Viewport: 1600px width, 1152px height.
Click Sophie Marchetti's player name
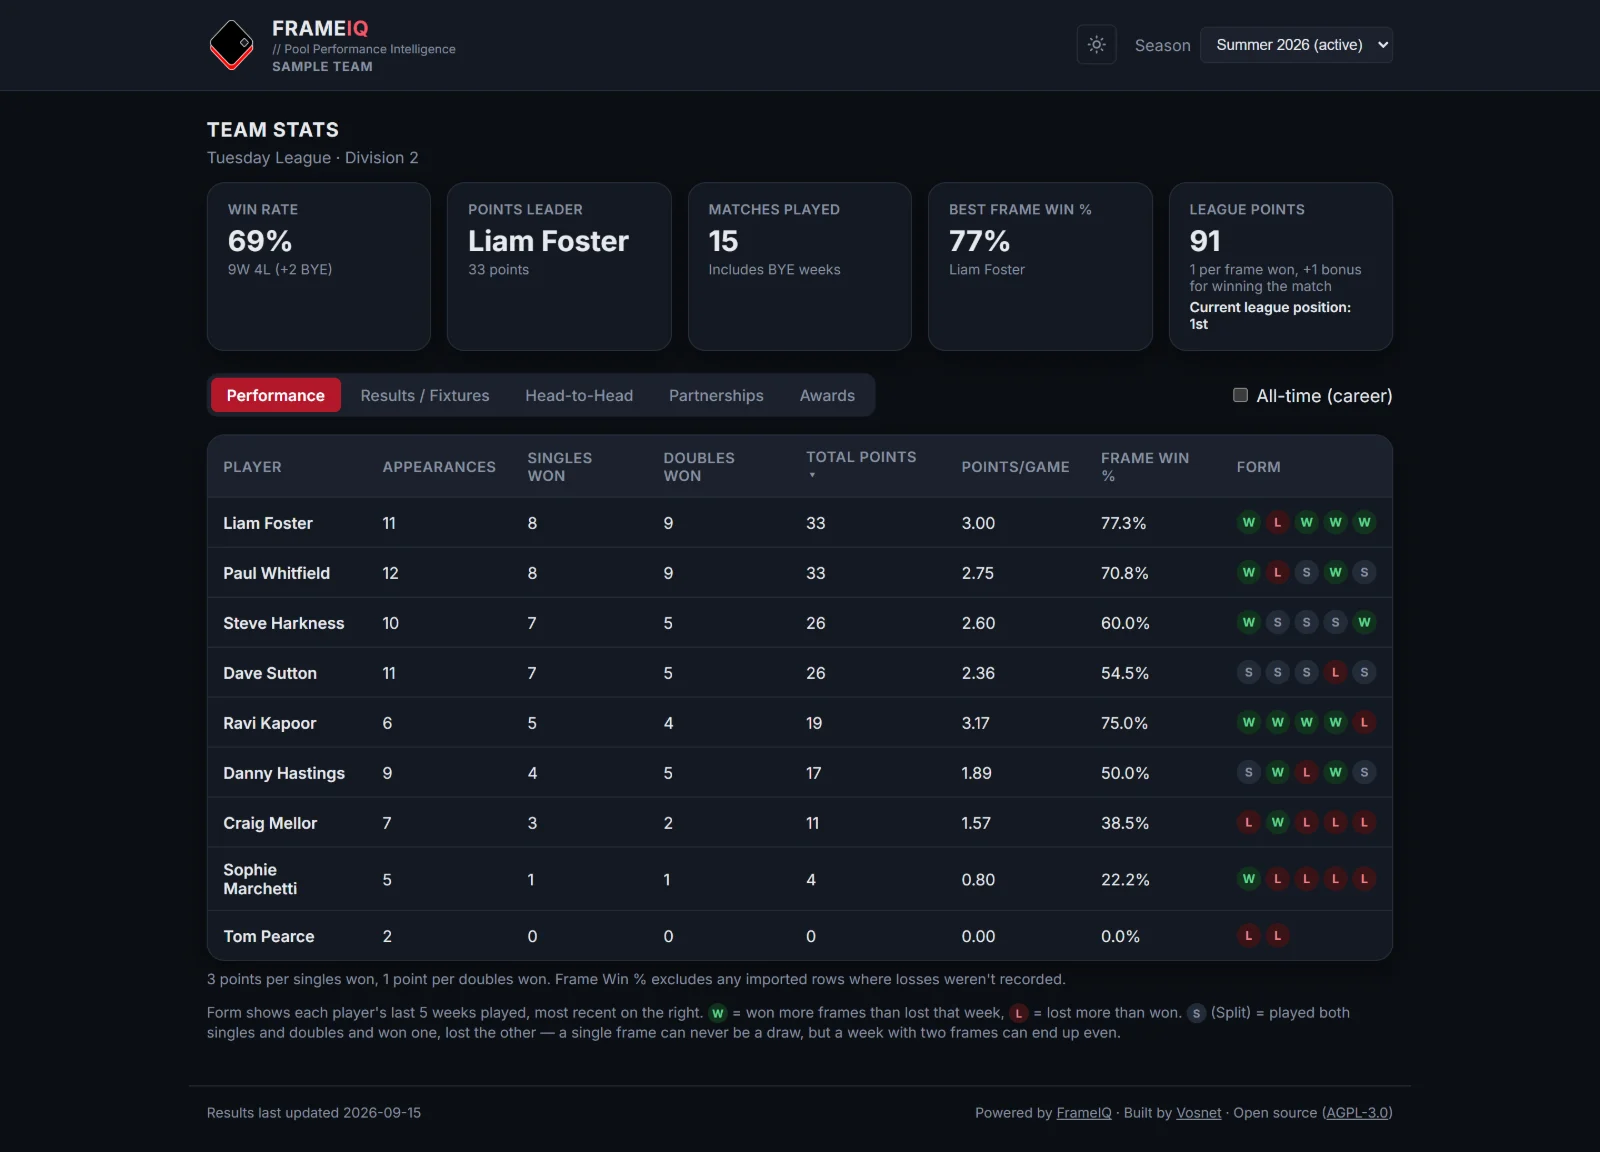260,879
